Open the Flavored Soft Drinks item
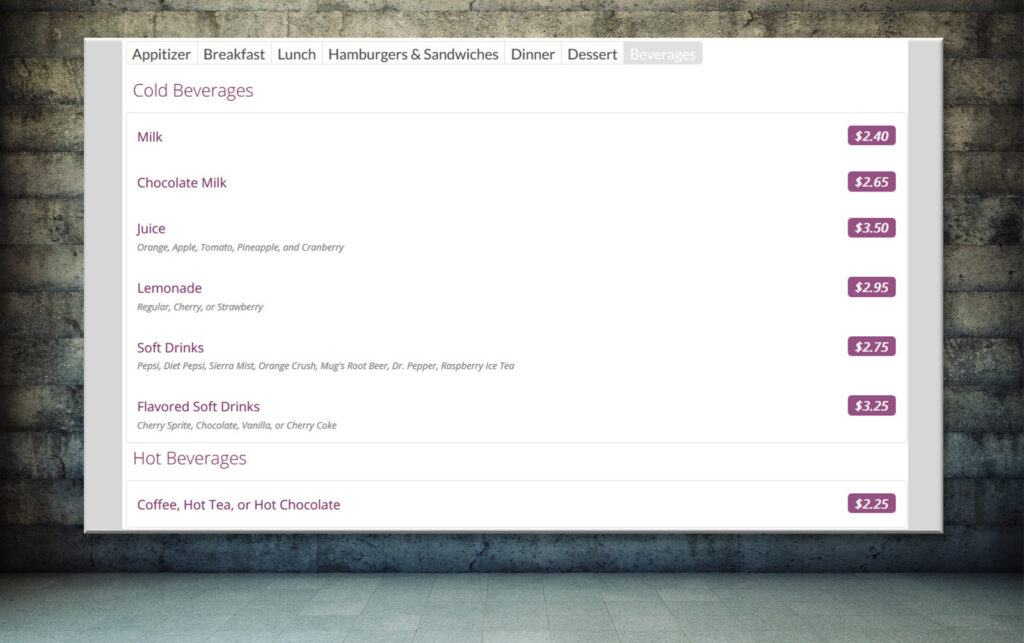Image resolution: width=1024 pixels, height=643 pixels. [x=198, y=407]
